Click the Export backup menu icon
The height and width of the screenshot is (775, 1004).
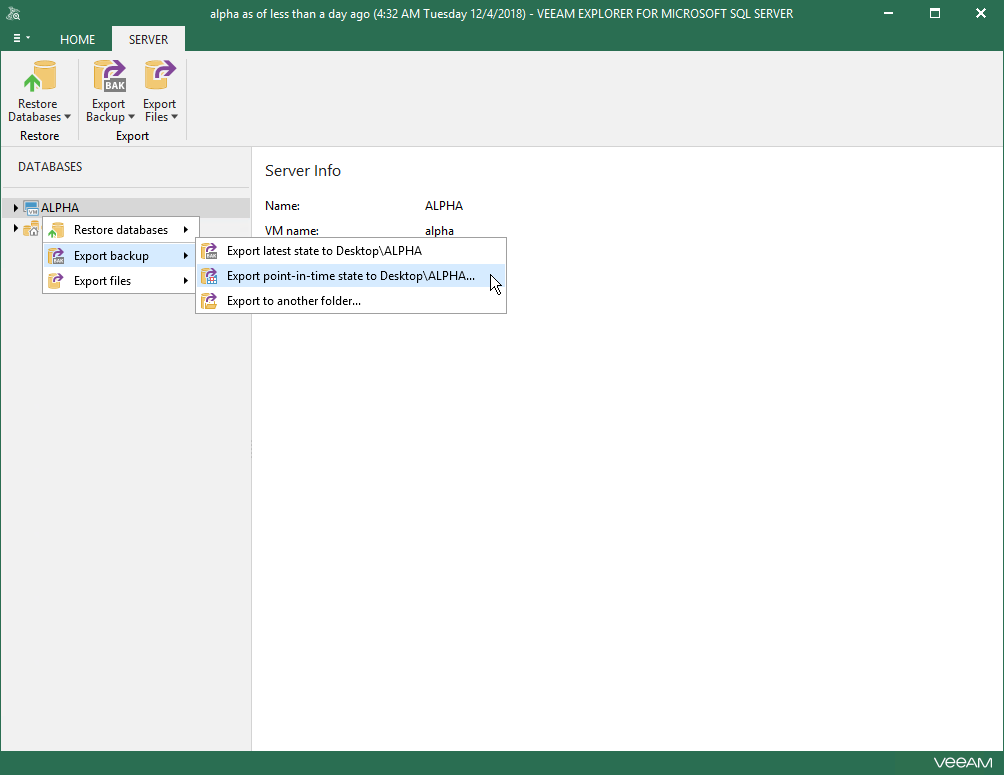(x=56, y=256)
